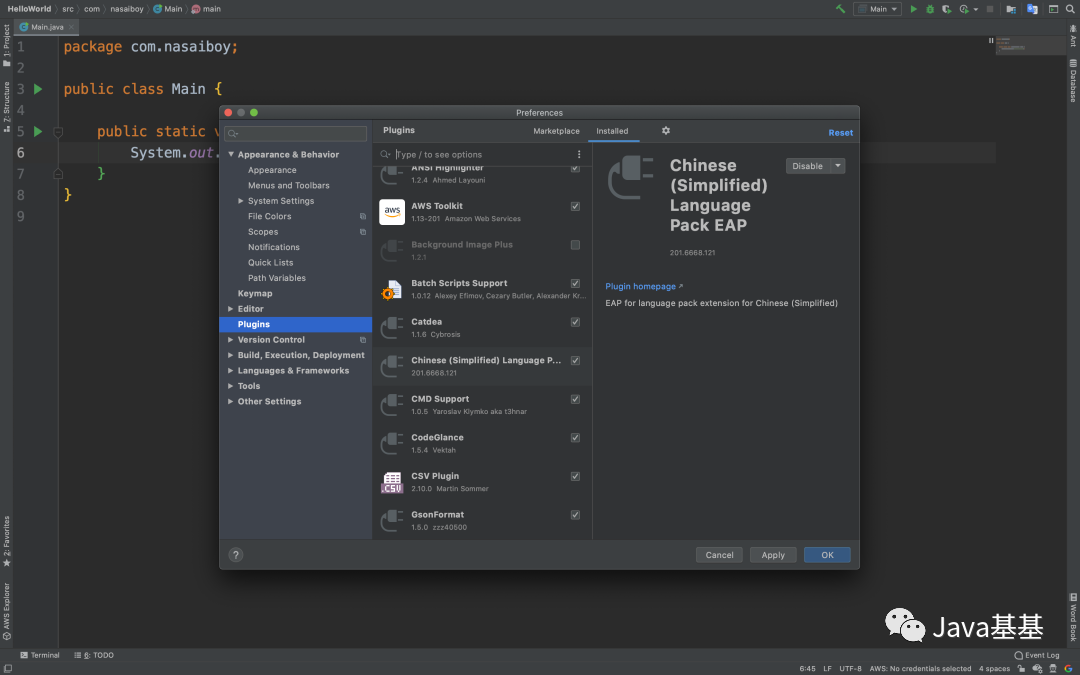Open the dropdown arrow beside Disable button
The height and width of the screenshot is (675, 1080).
click(838, 166)
